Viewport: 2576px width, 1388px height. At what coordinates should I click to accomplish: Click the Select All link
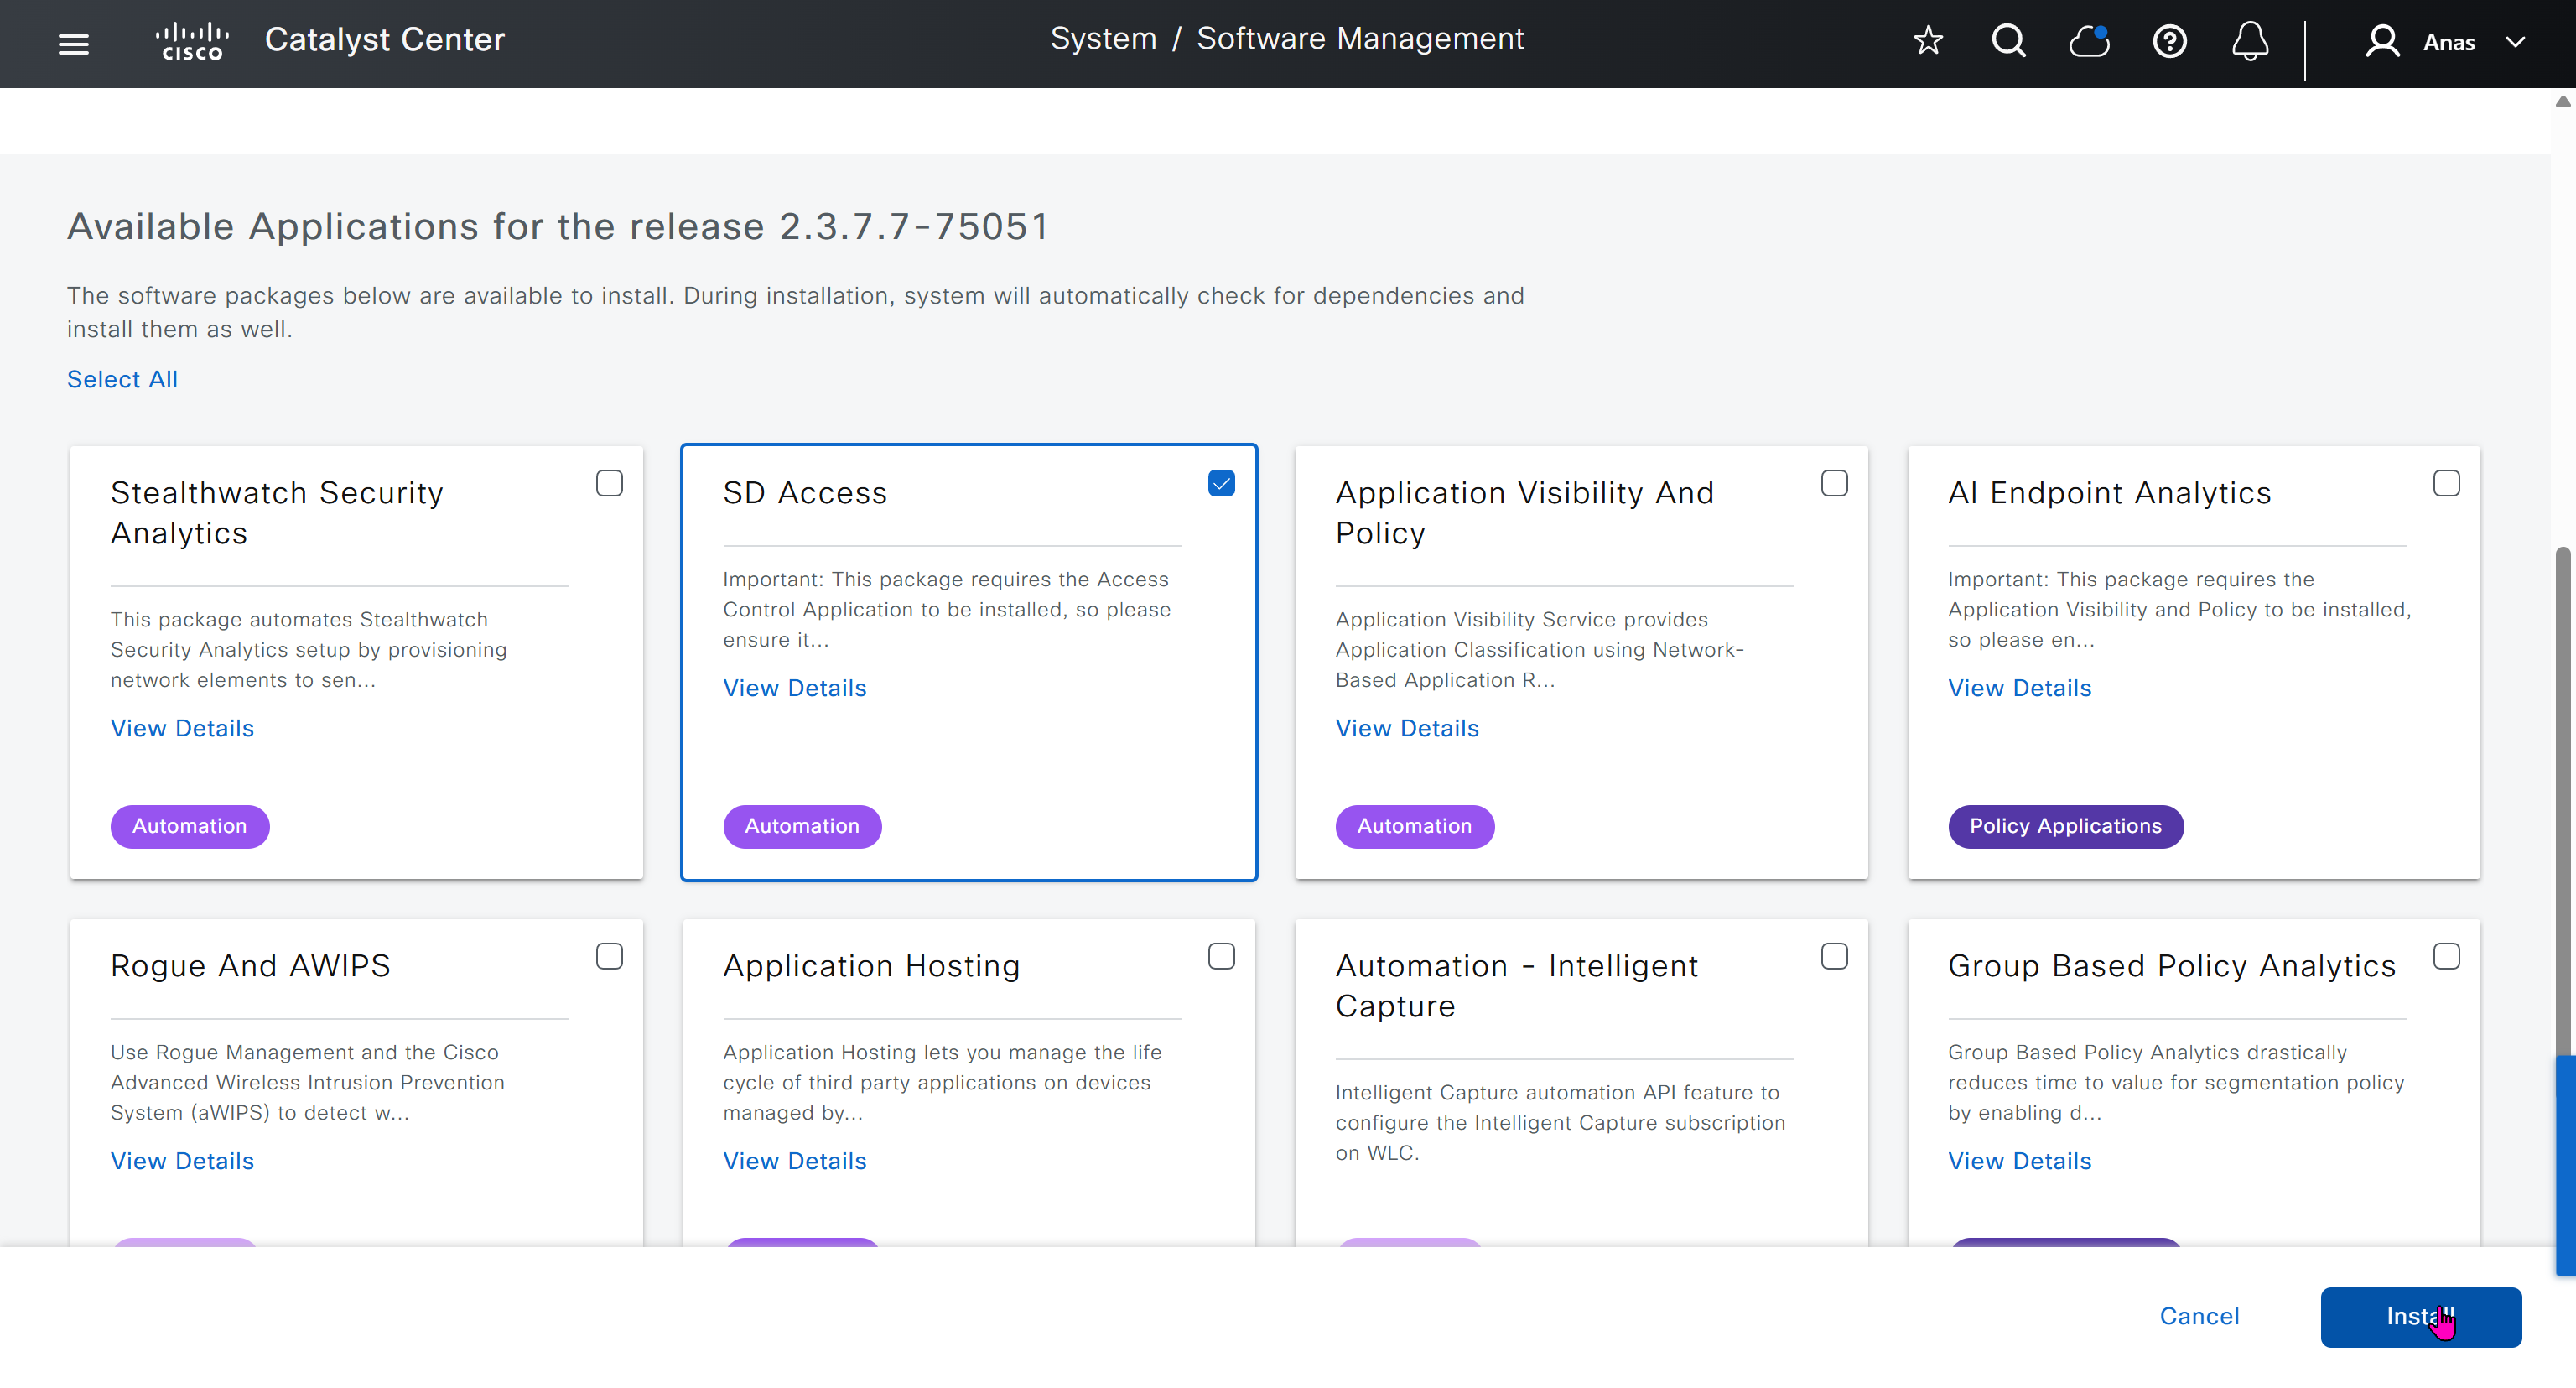coord(122,379)
